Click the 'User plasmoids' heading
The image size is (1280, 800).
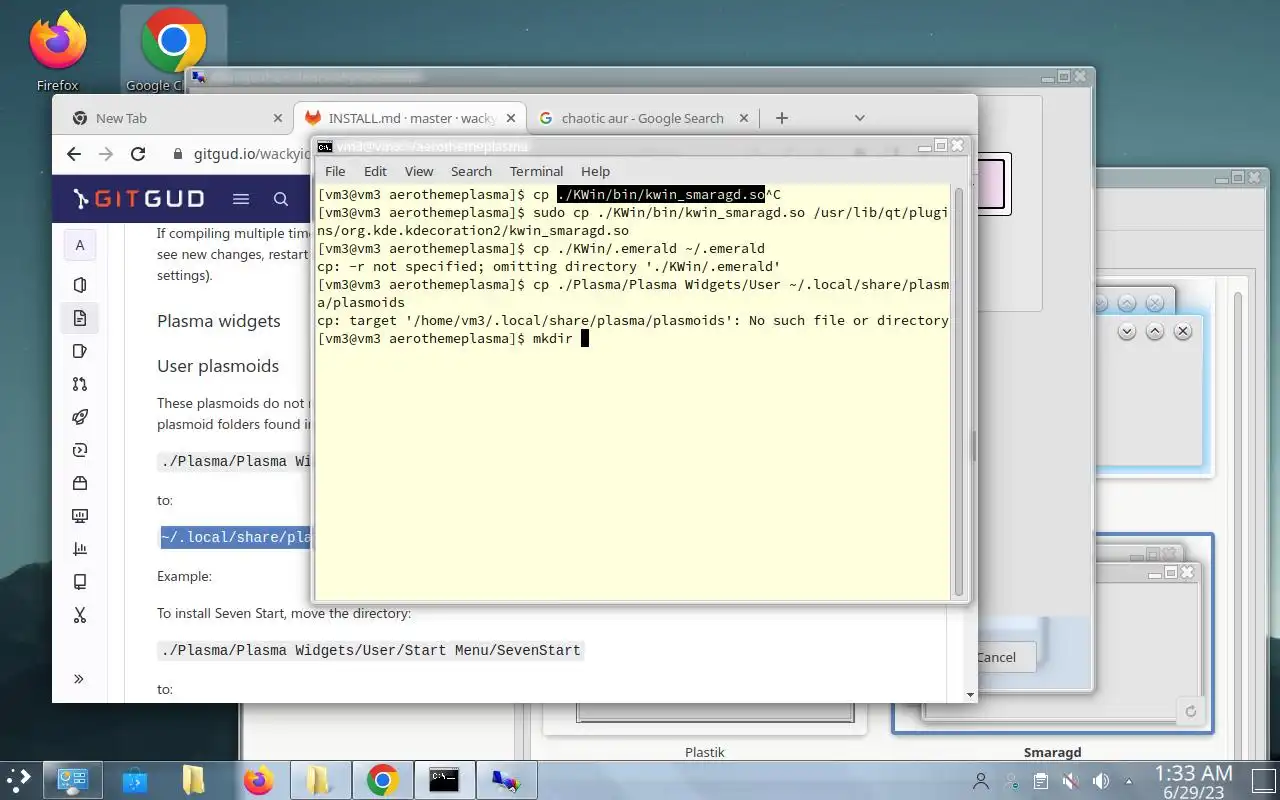coord(218,366)
